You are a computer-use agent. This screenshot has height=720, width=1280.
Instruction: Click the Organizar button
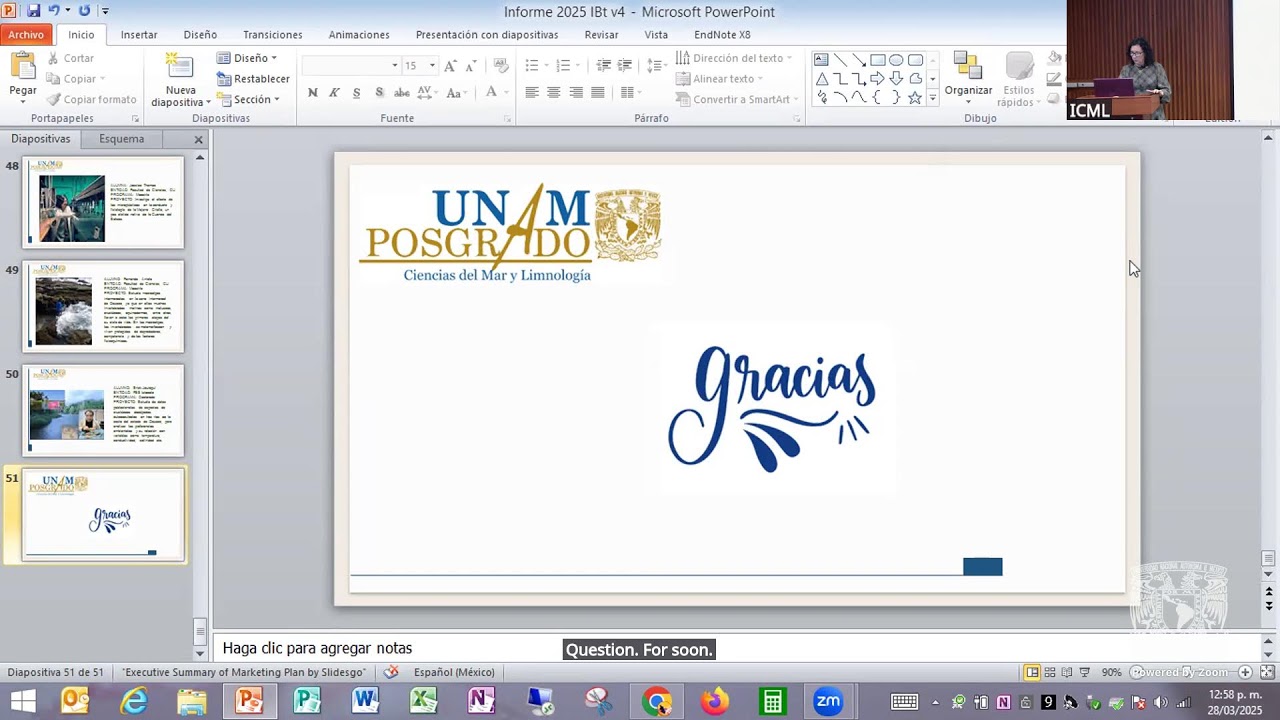click(968, 79)
